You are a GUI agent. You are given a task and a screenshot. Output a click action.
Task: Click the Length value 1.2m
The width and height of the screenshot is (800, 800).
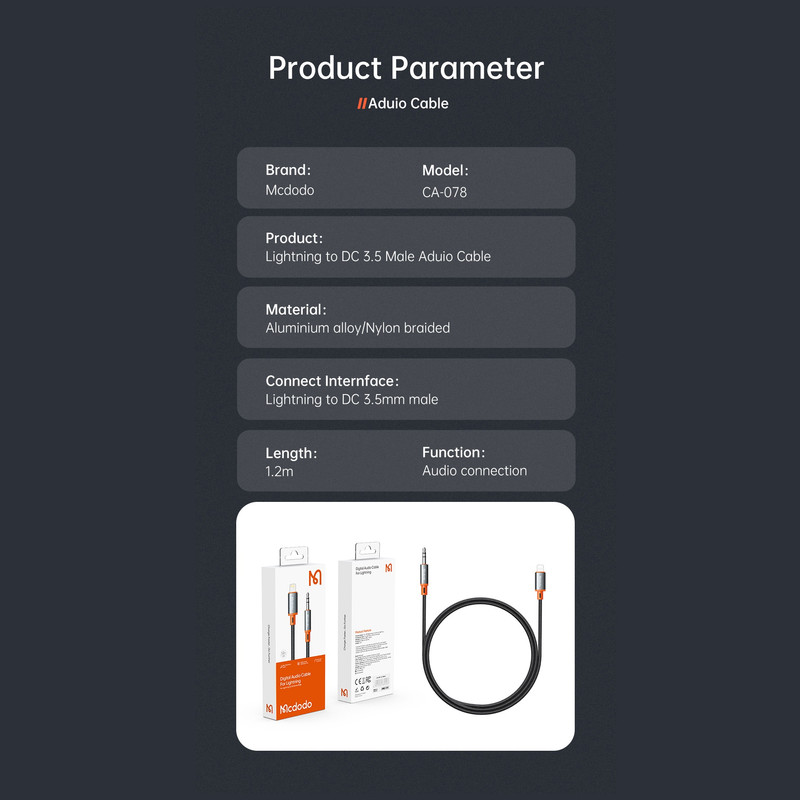[280, 471]
